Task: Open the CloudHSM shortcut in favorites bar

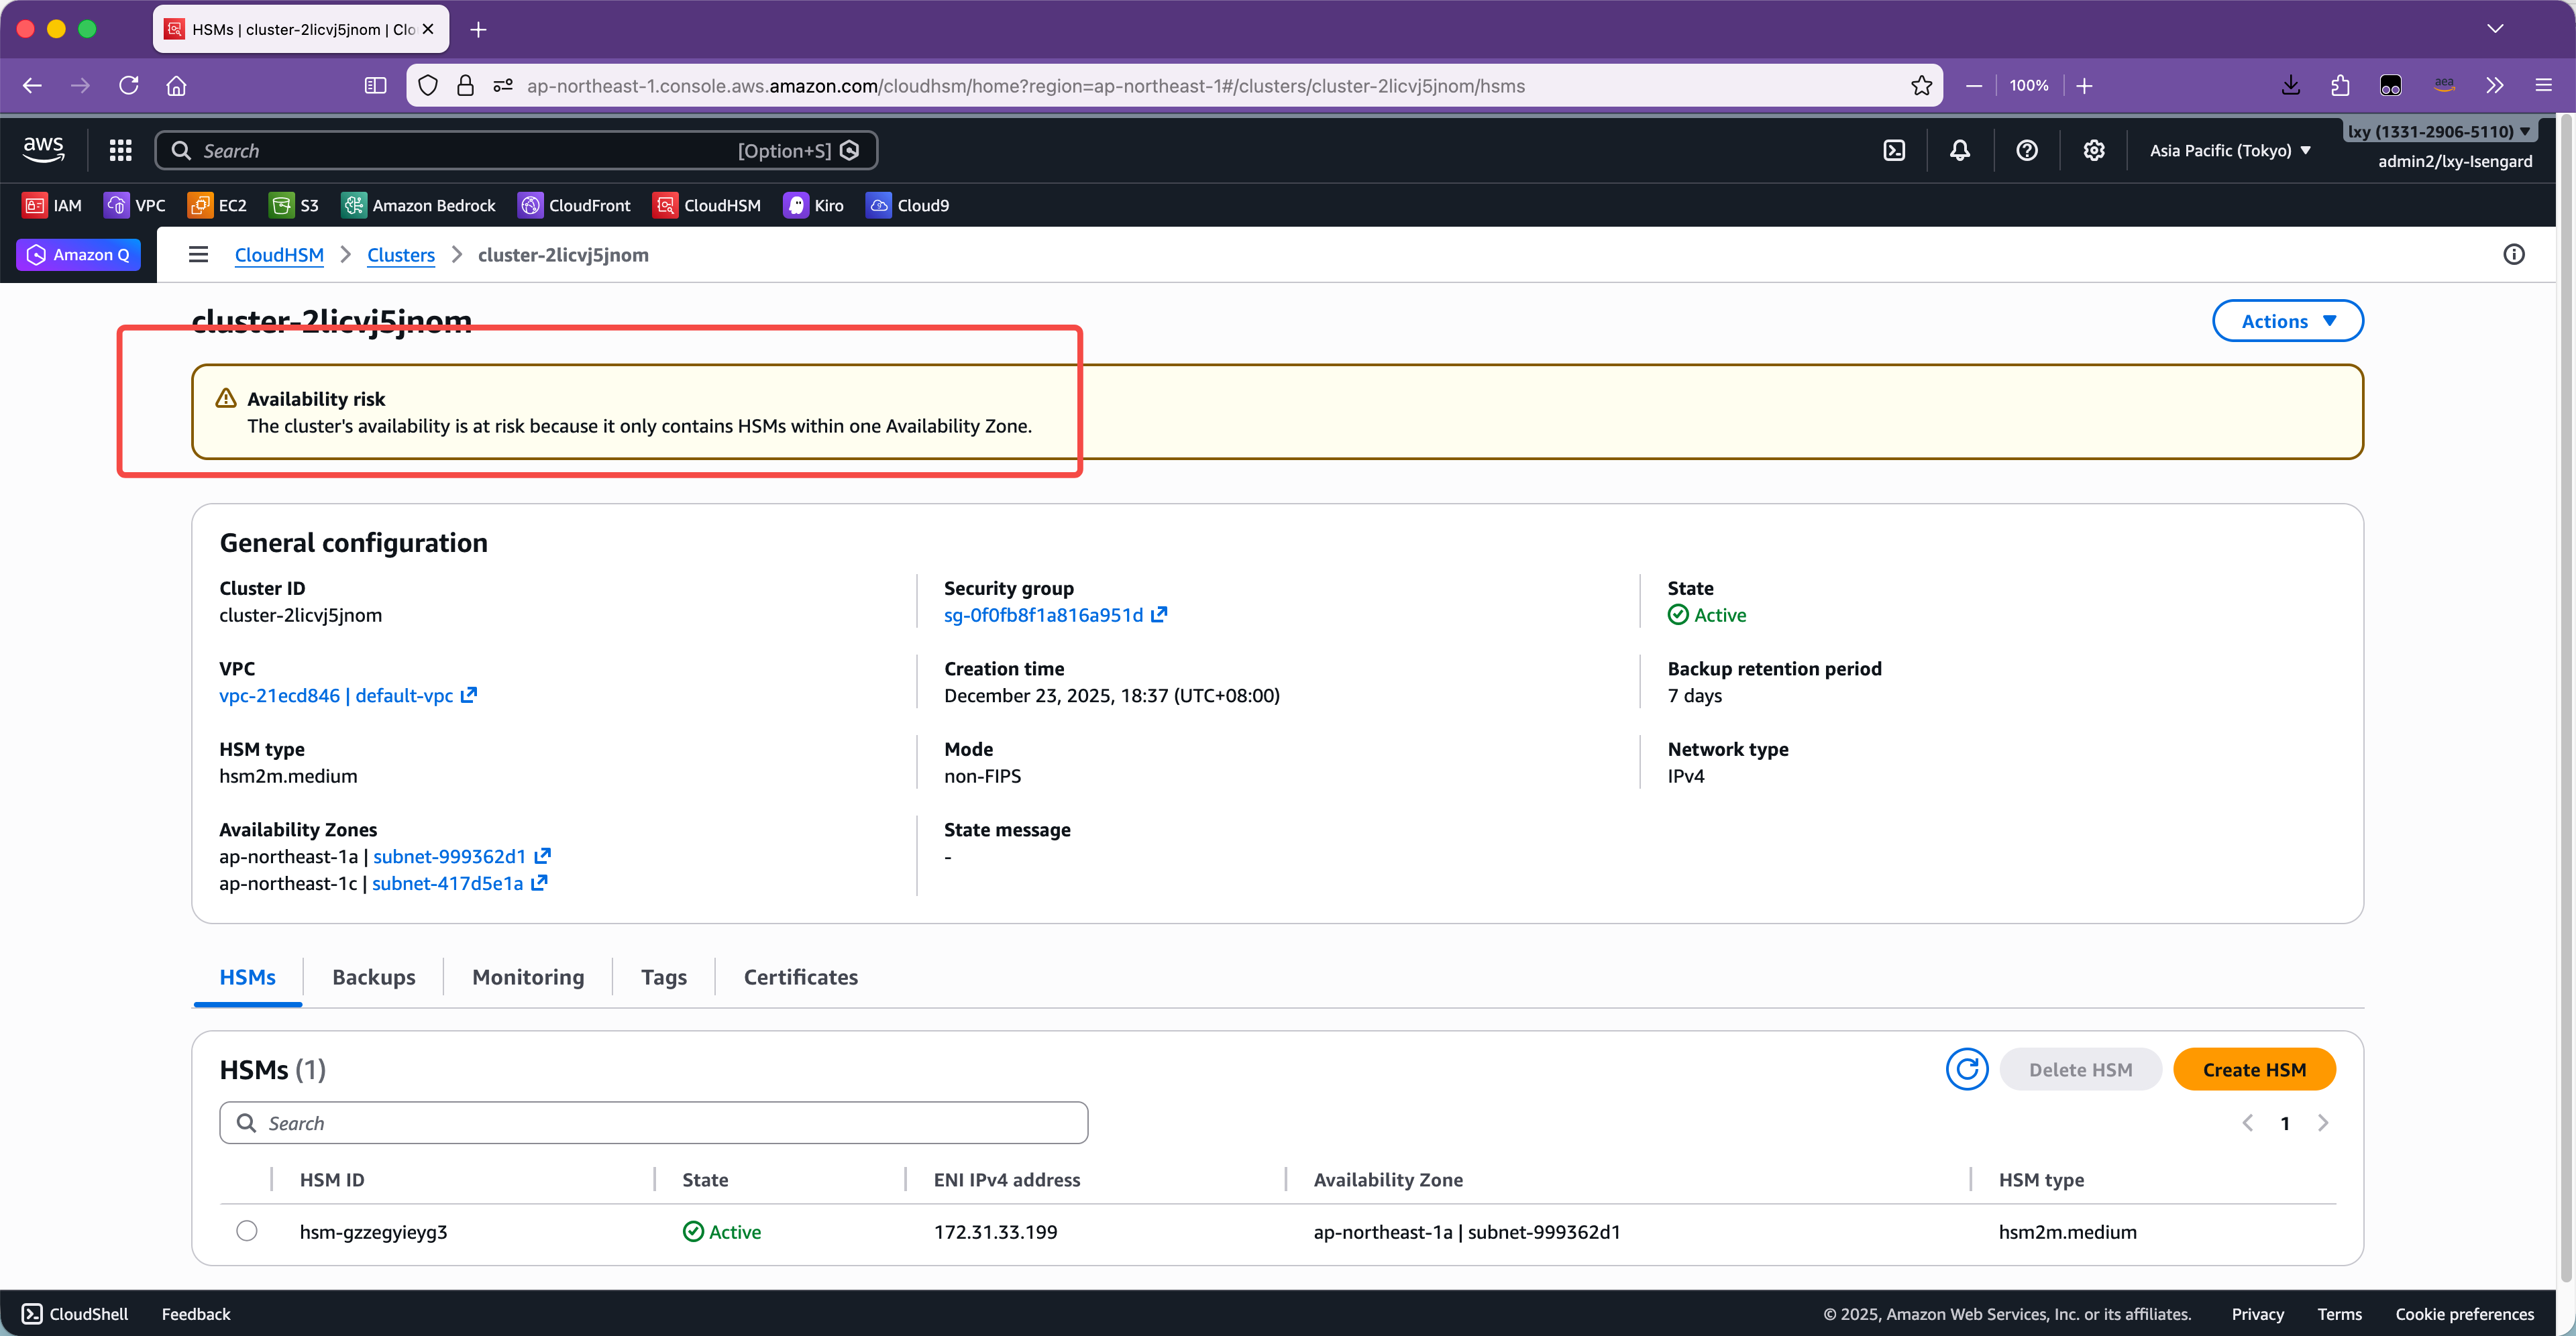Action: click(707, 205)
